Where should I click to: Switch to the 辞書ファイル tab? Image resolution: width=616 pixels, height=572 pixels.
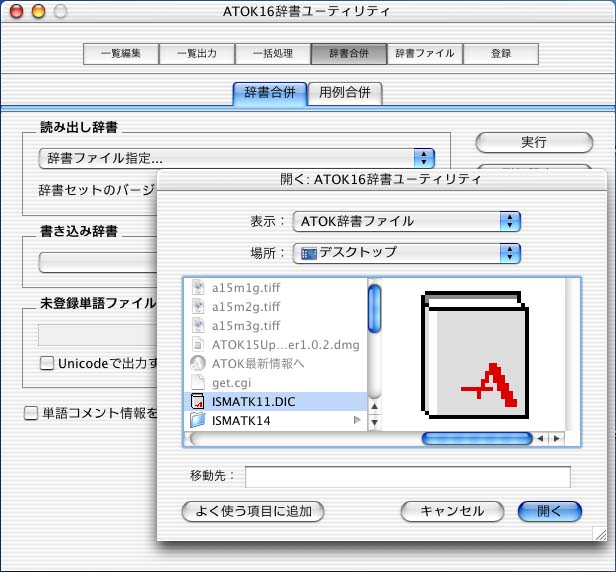pos(425,54)
